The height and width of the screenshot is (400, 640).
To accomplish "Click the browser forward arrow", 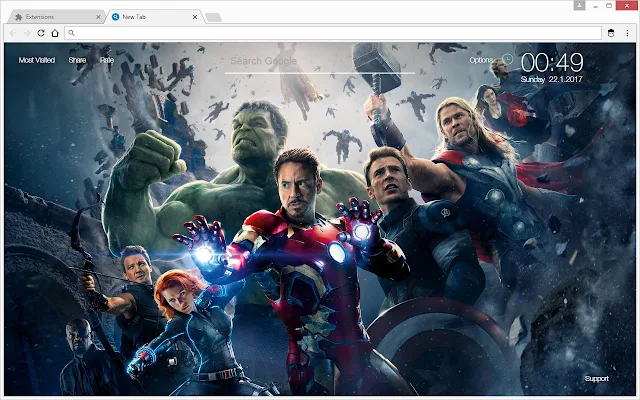I will coord(27,33).
